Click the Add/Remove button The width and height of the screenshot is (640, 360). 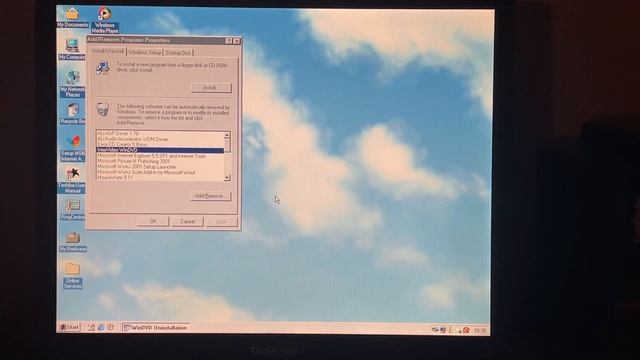[210, 196]
